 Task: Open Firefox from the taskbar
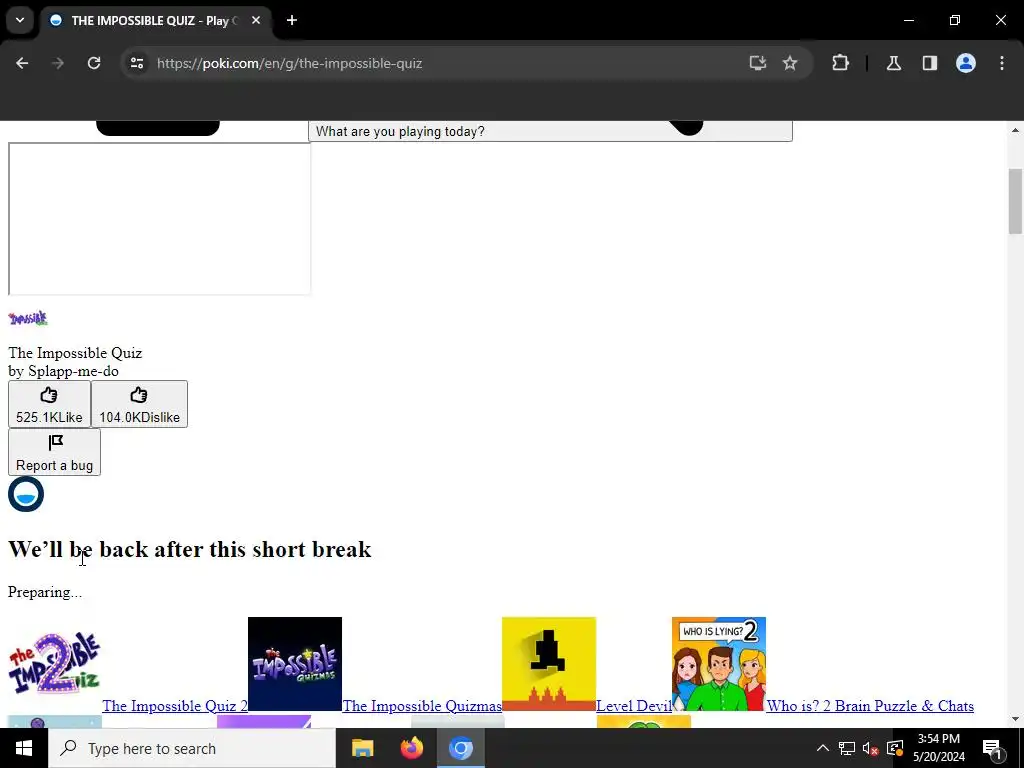(x=411, y=748)
